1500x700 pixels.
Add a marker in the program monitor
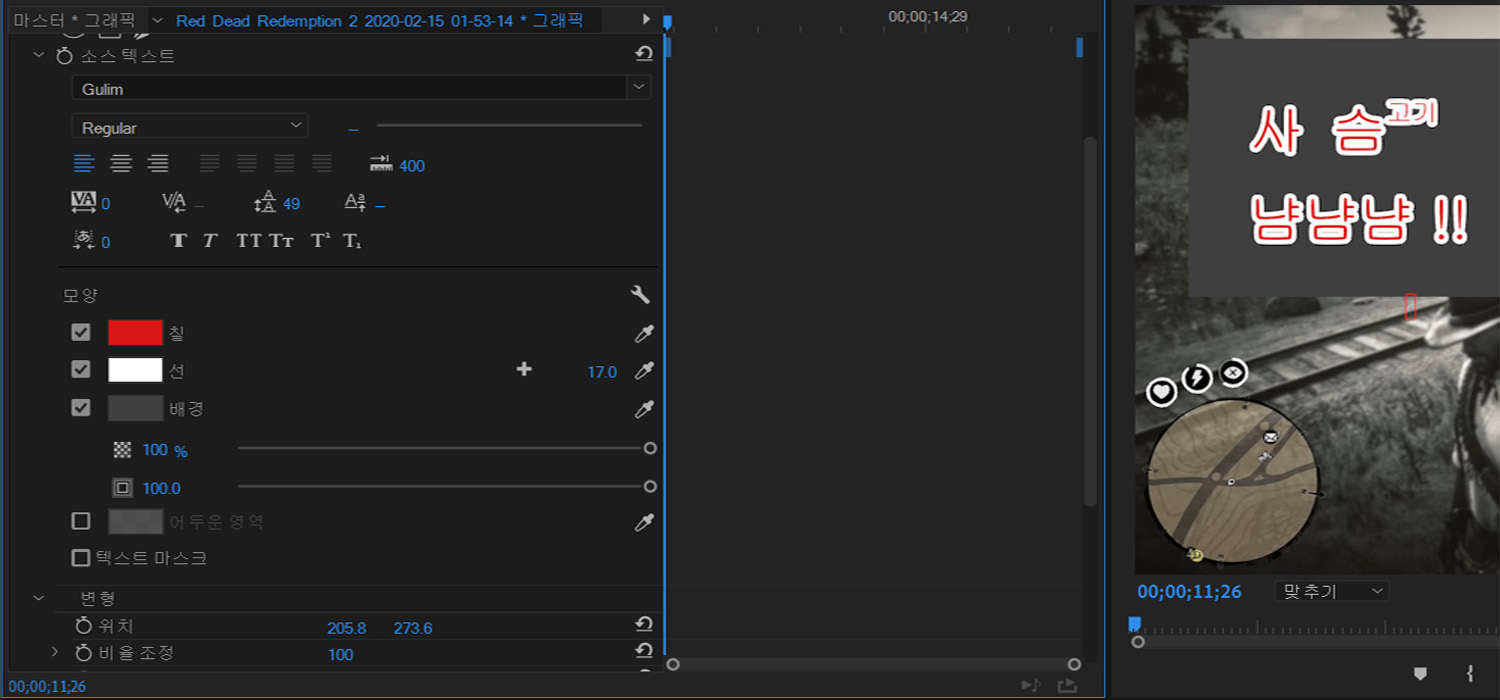pyautogui.click(x=1420, y=673)
